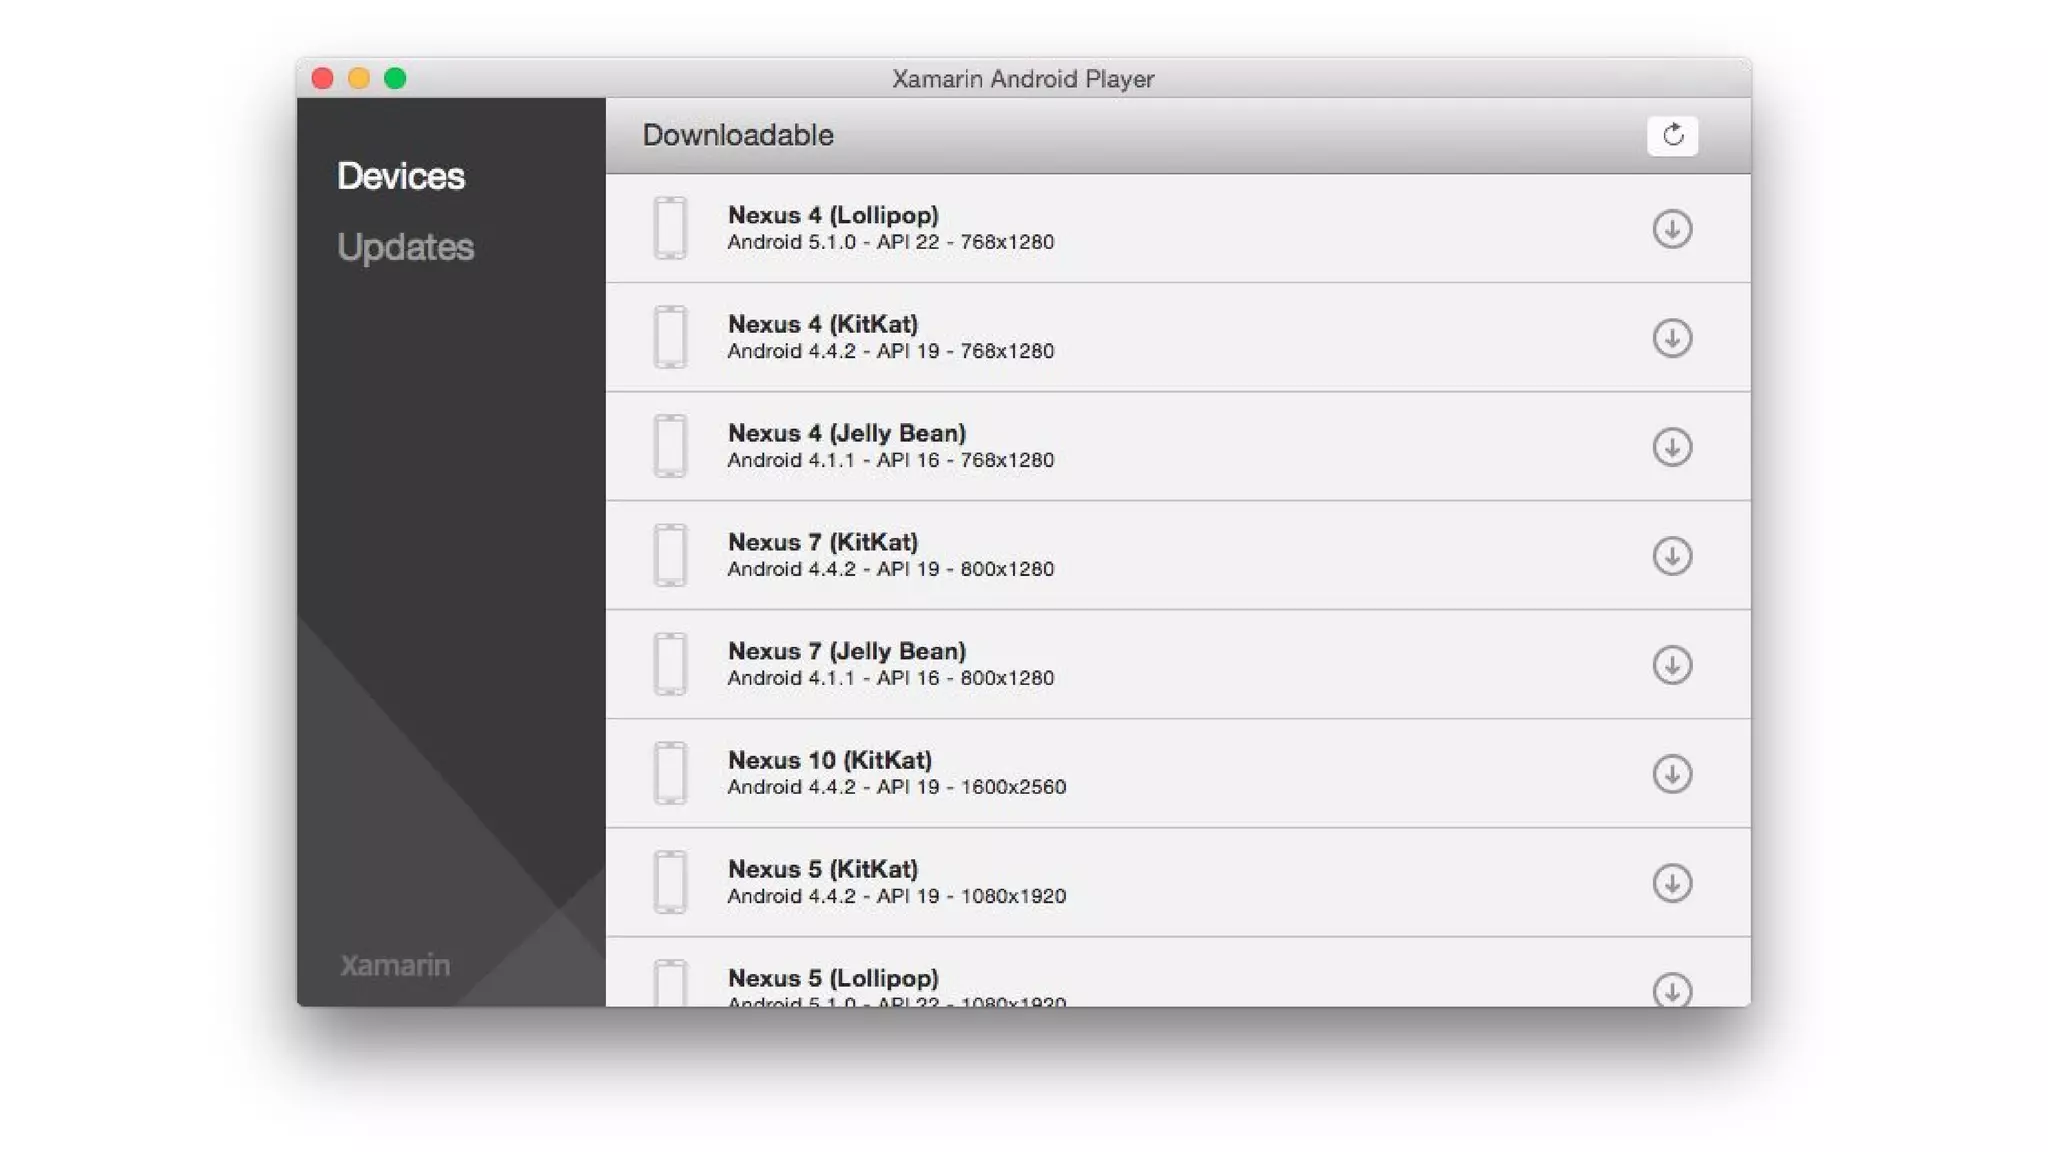This screenshot has width=2048, height=1152.
Task: Click the refresh device list button
Action: 1672,135
